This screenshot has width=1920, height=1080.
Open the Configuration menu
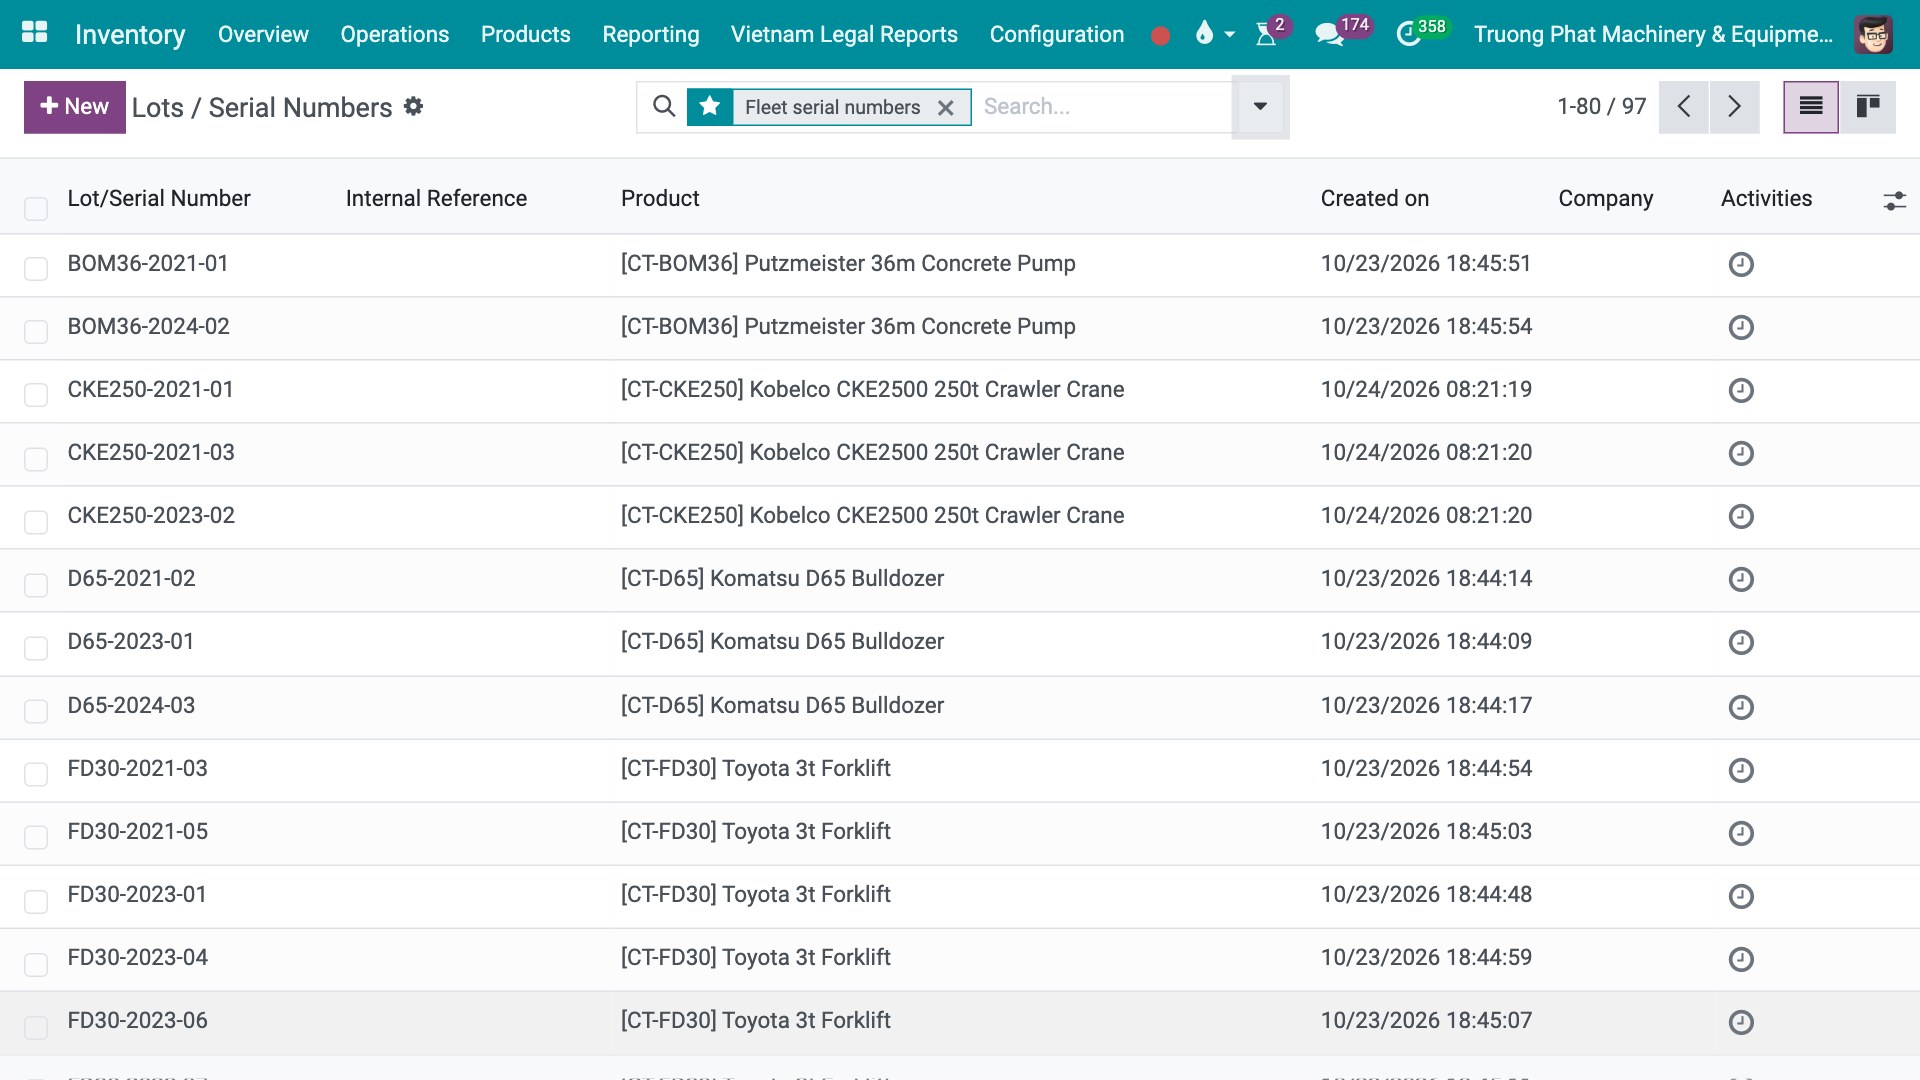(x=1056, y=34)
